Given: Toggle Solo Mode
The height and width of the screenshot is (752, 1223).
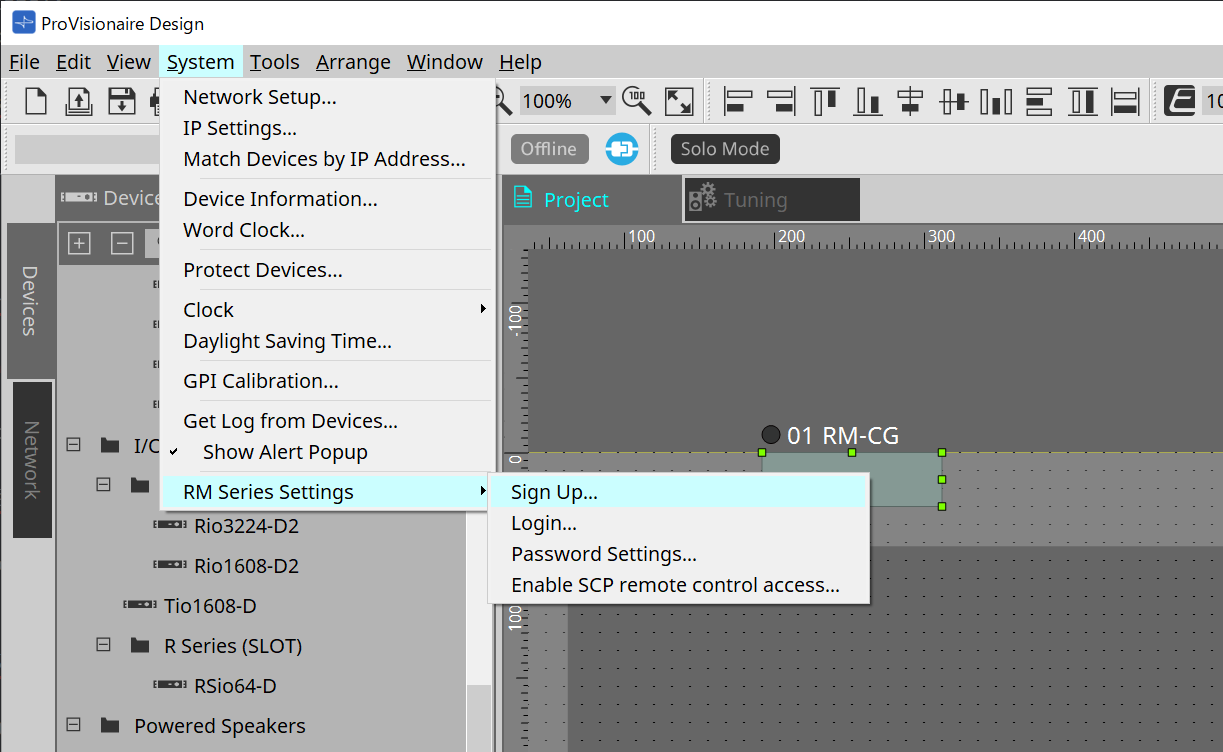Looking at the screenshot, I should pos(725,149).
